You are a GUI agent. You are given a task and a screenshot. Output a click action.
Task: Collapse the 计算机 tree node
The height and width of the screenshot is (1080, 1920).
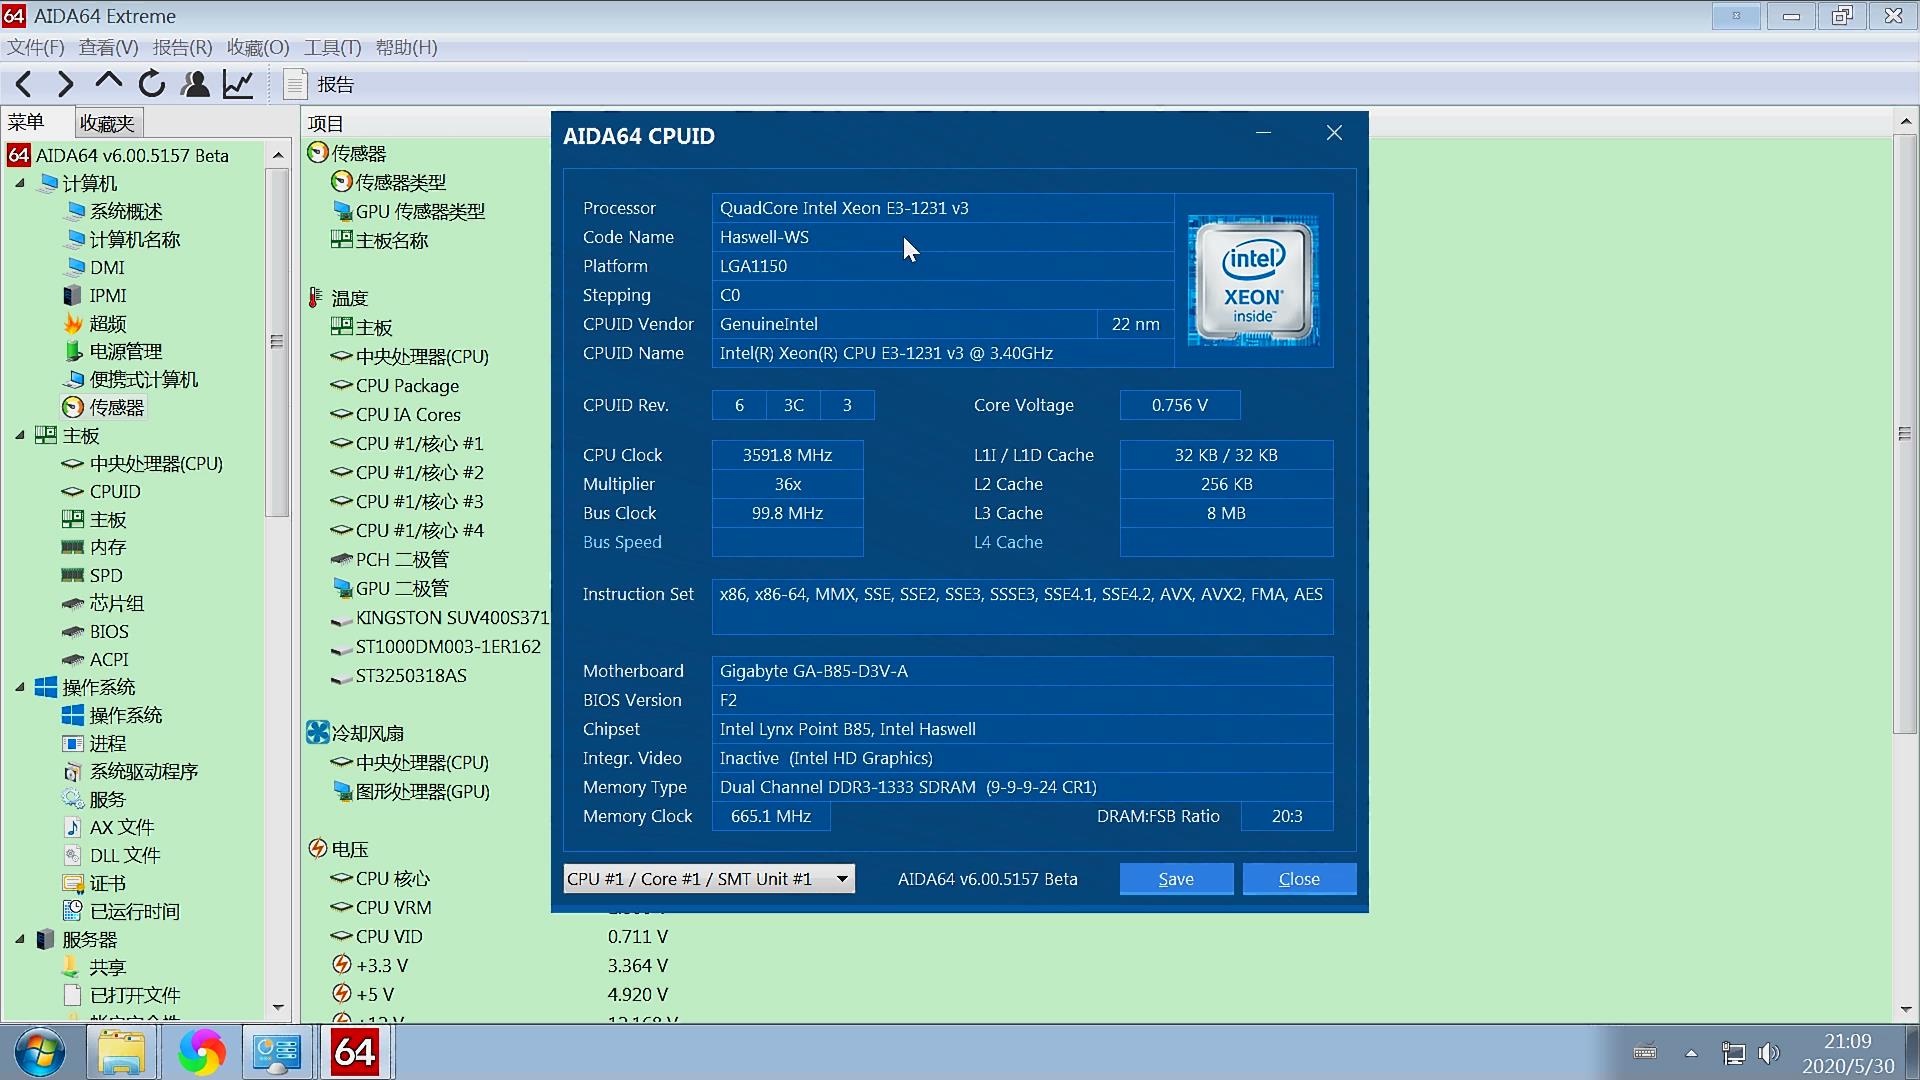point(20,183)
